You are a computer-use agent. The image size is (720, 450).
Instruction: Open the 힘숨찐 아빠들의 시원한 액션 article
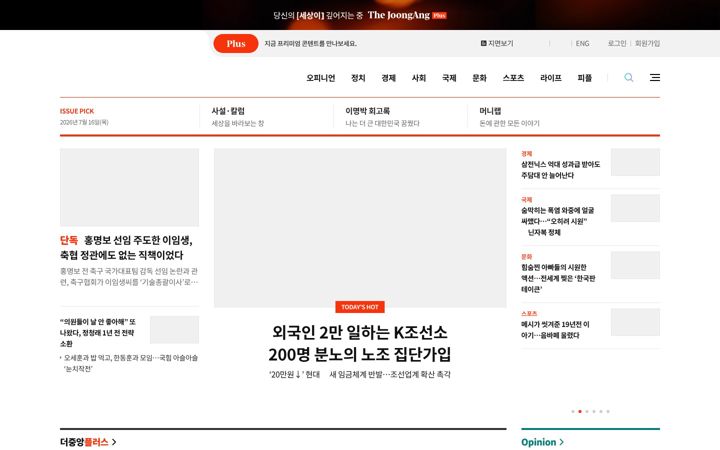pos(558,278)
